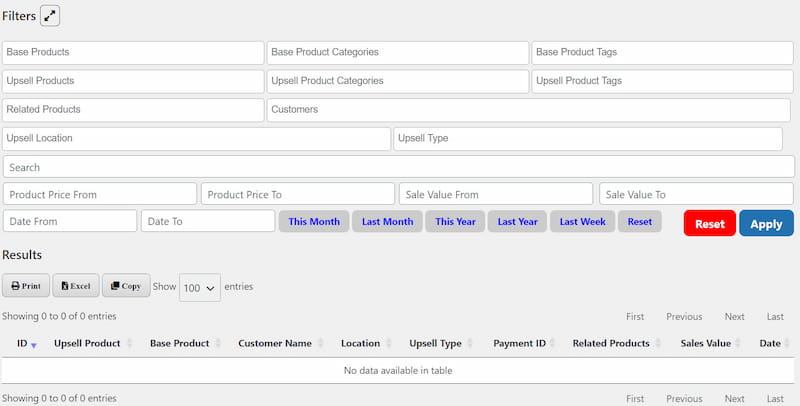Click Next pagination link below table

pos(735,399)
